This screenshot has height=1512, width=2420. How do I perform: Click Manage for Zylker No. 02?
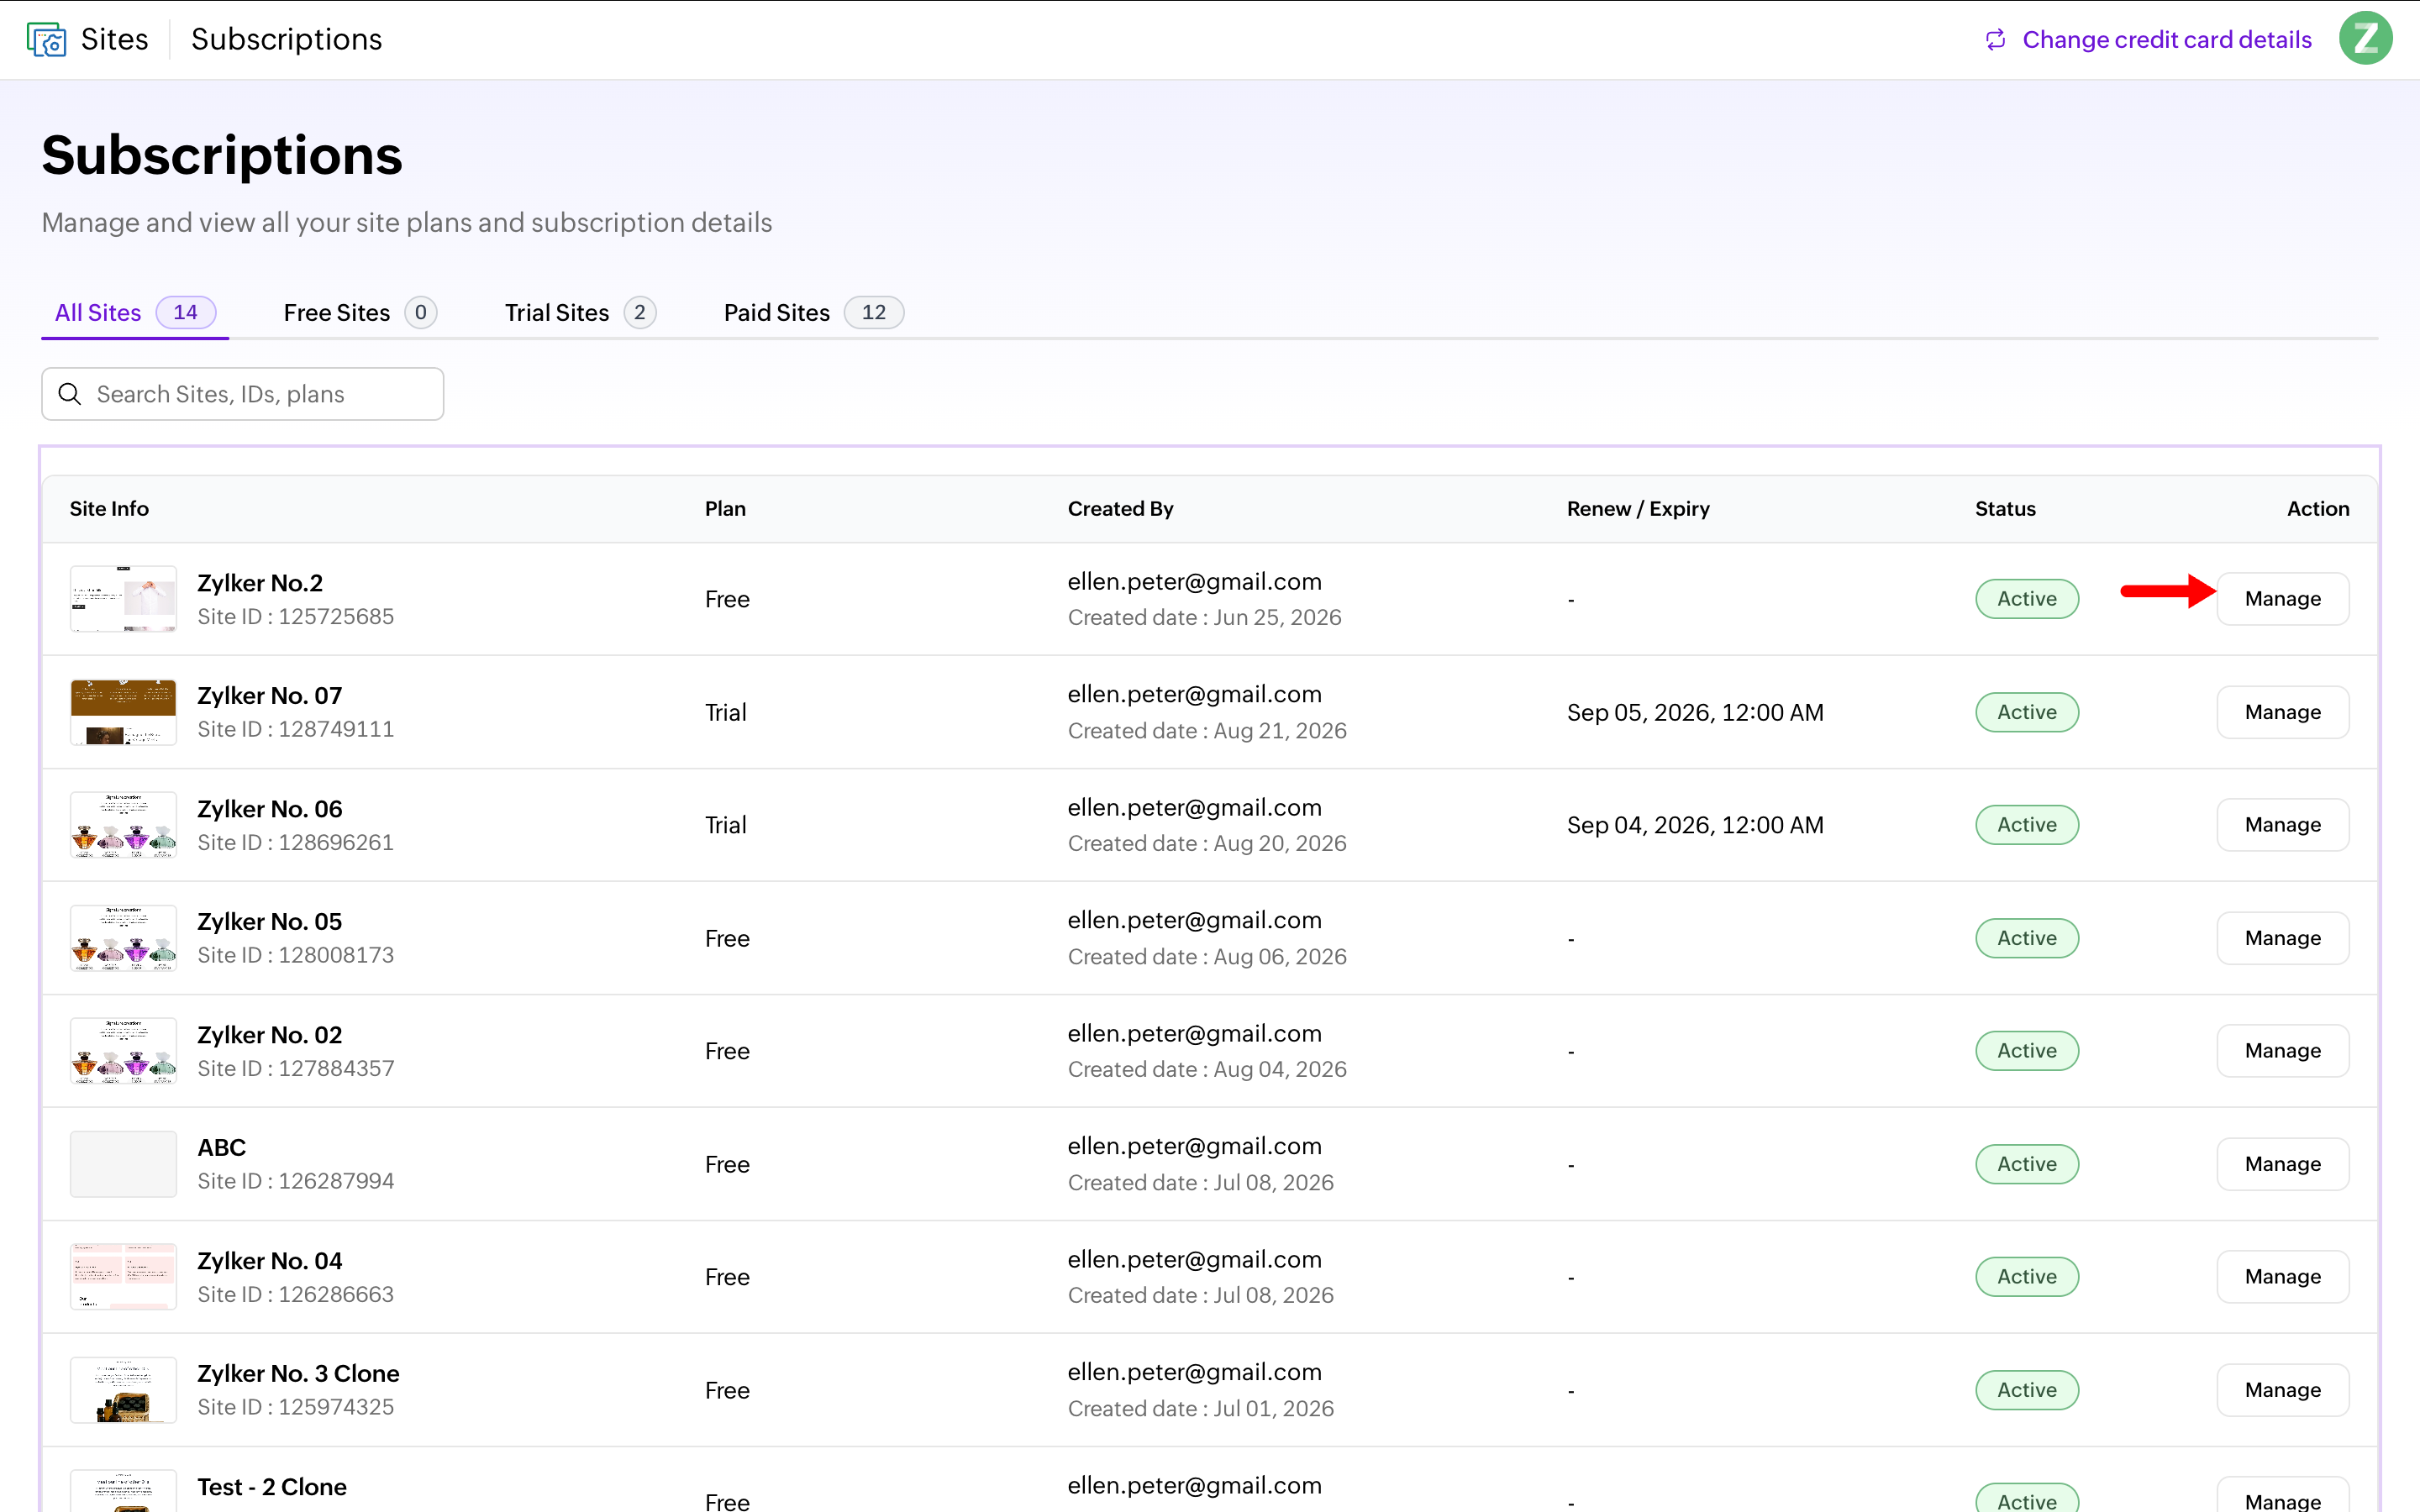[x=2283, y=1051]
